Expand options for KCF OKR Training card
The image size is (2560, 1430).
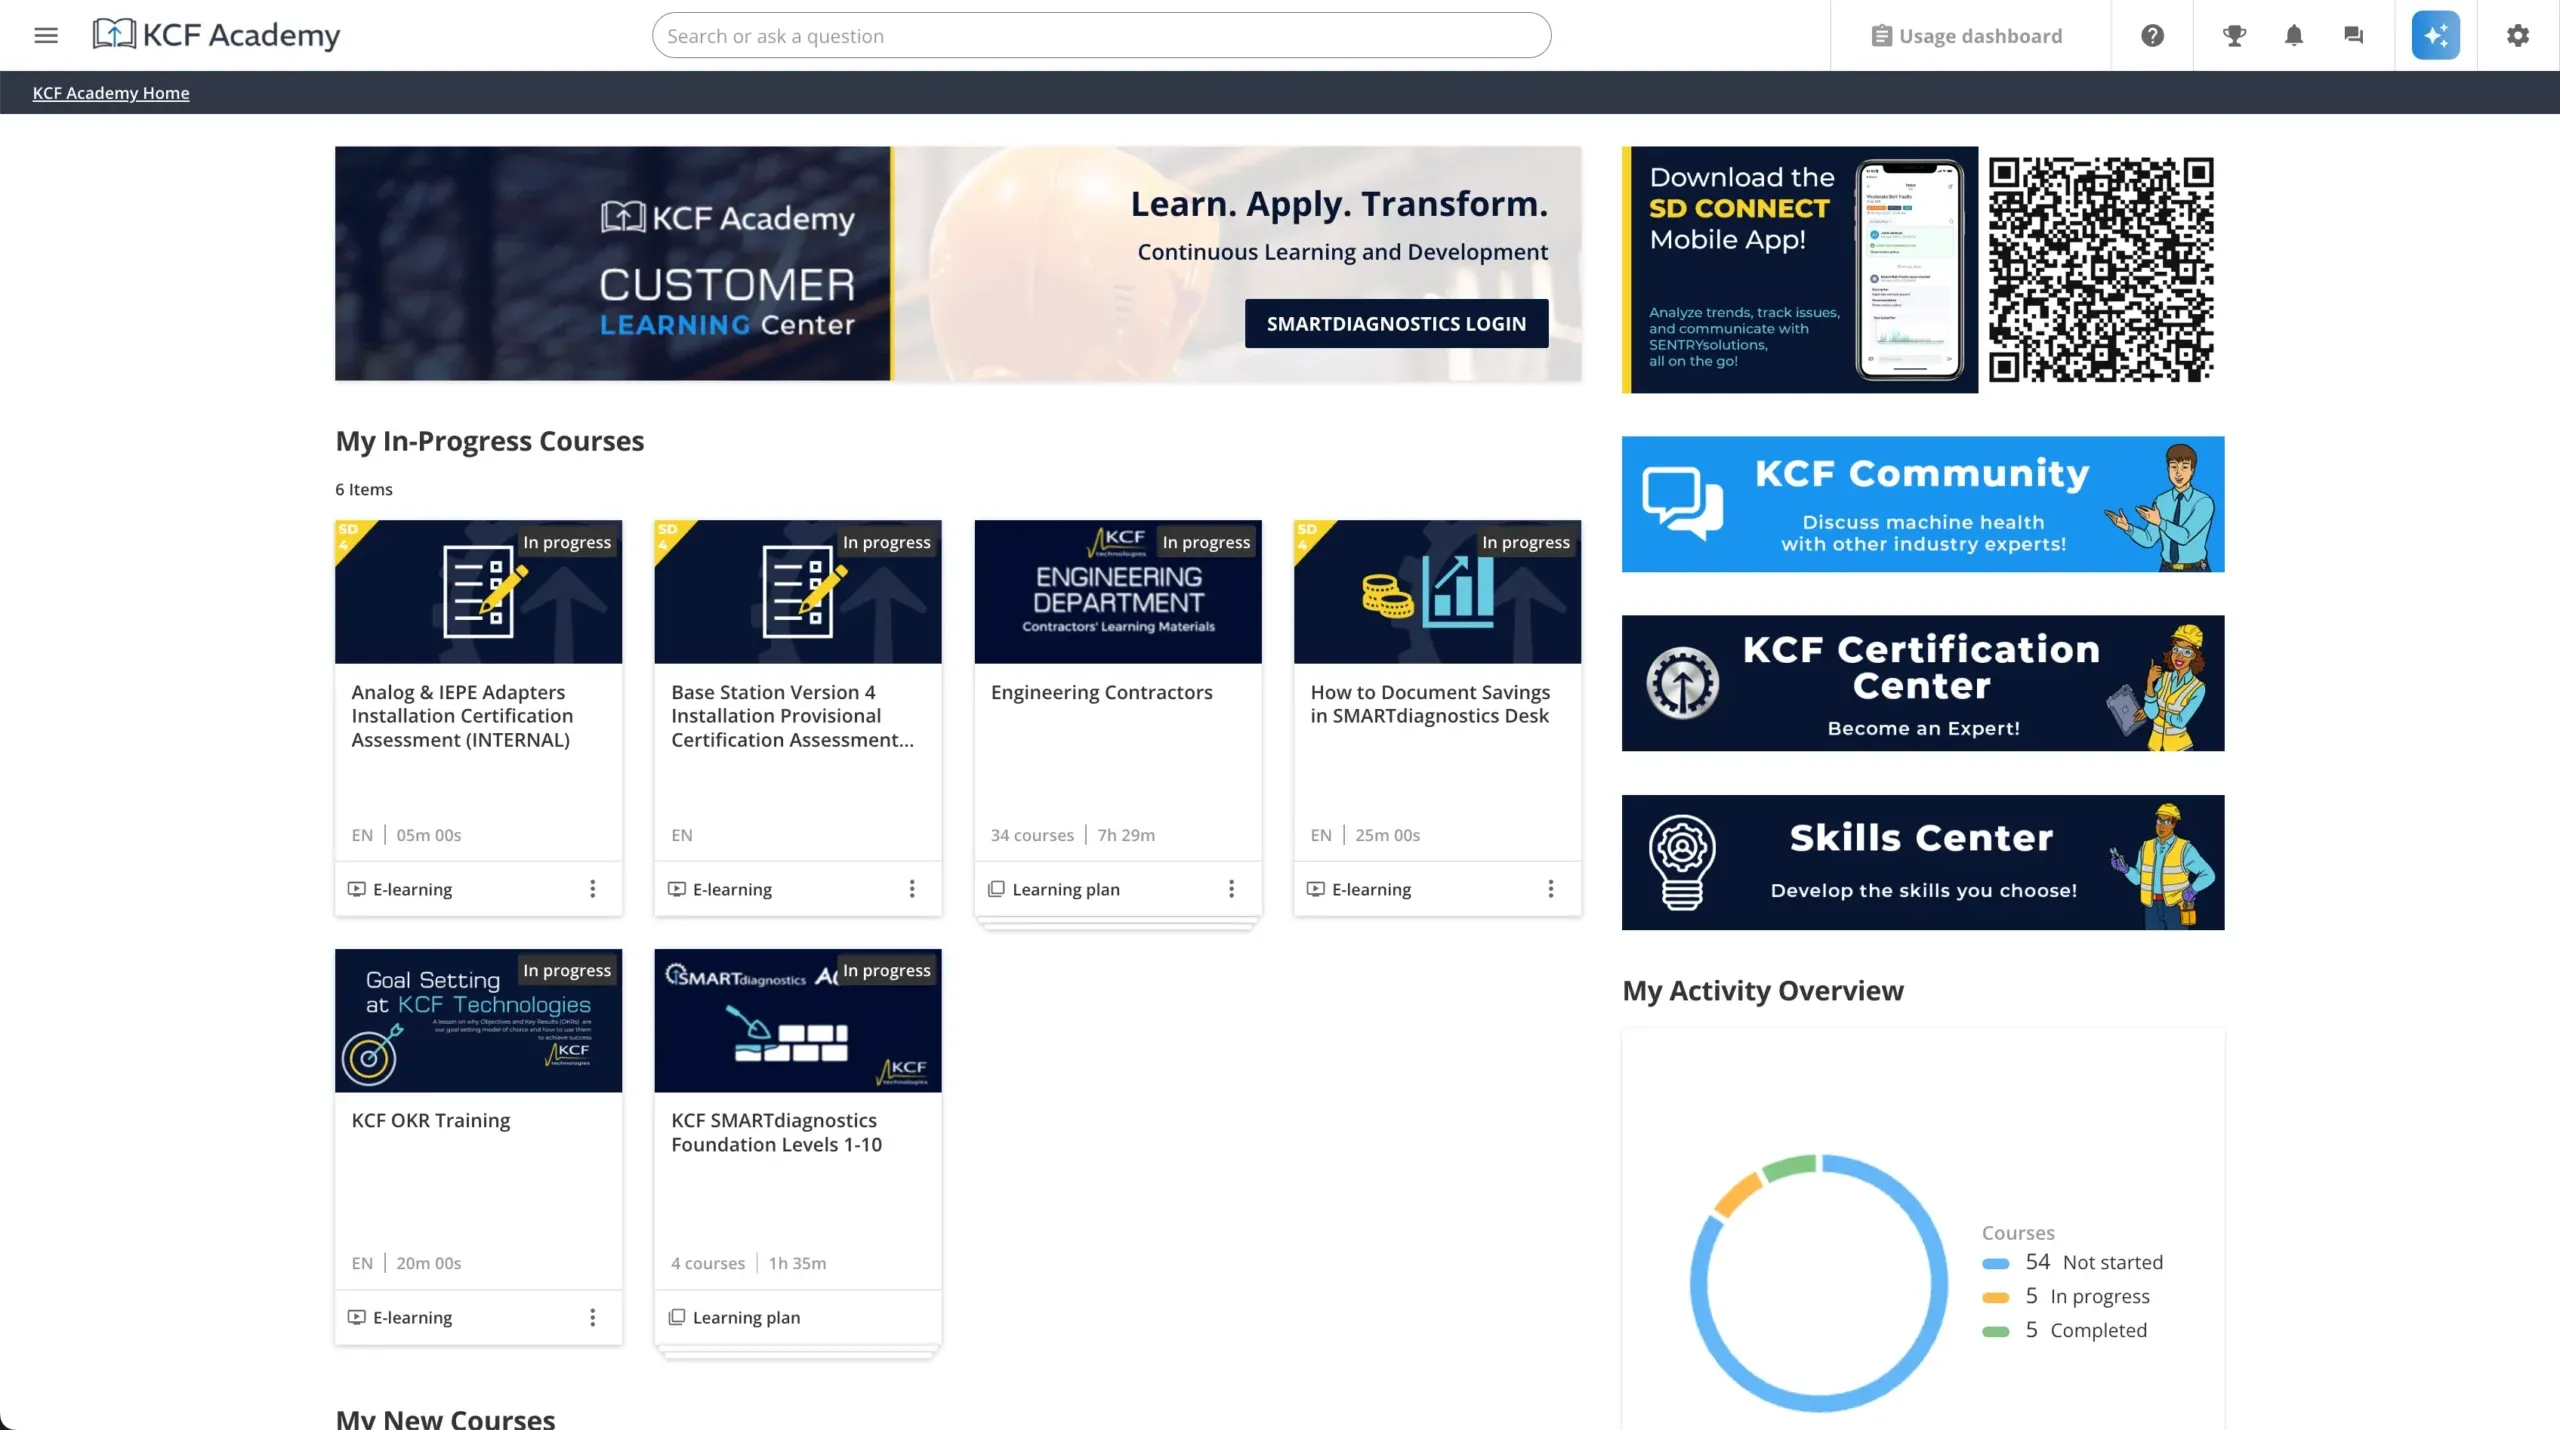click(x=592, y=1317)
